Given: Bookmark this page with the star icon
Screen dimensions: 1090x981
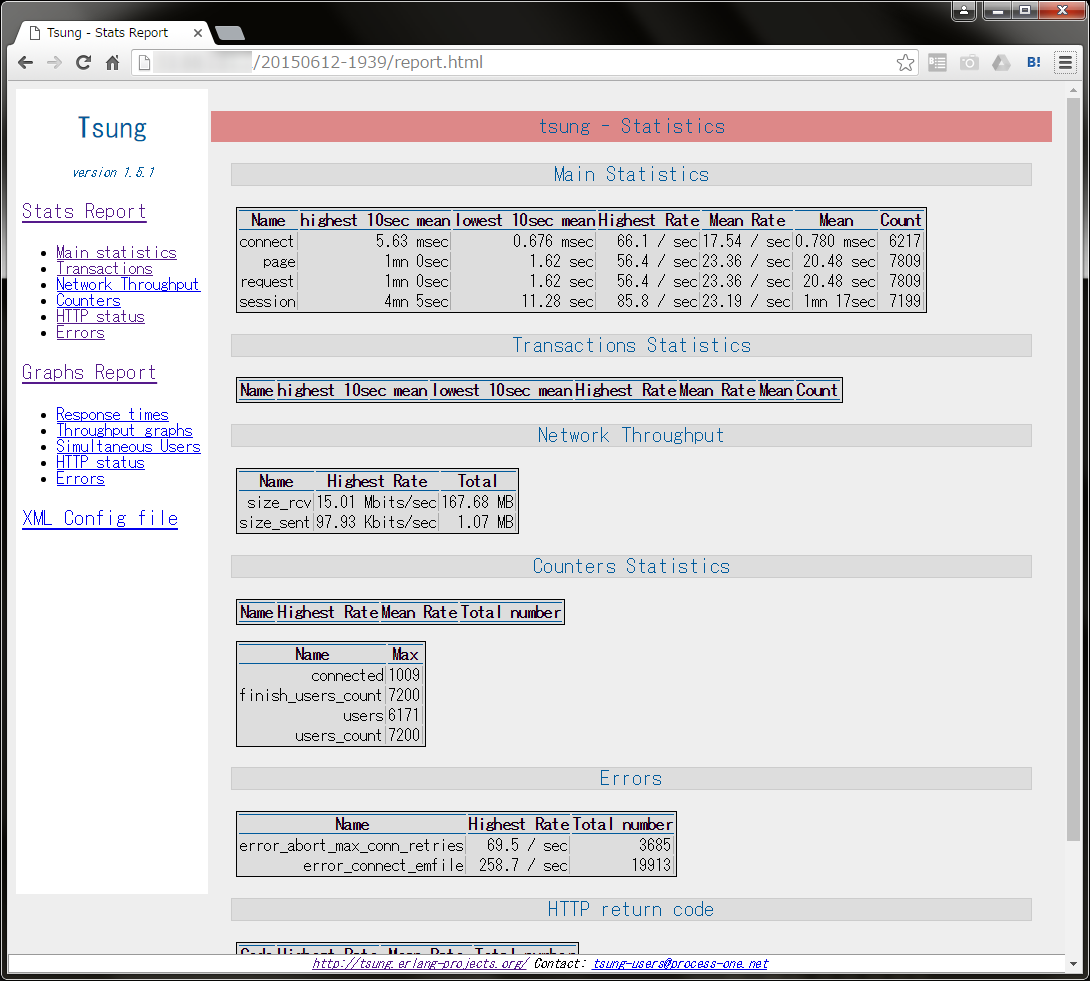Looking at the screenshot, I should pyautogui.click(x=905, y=63).
